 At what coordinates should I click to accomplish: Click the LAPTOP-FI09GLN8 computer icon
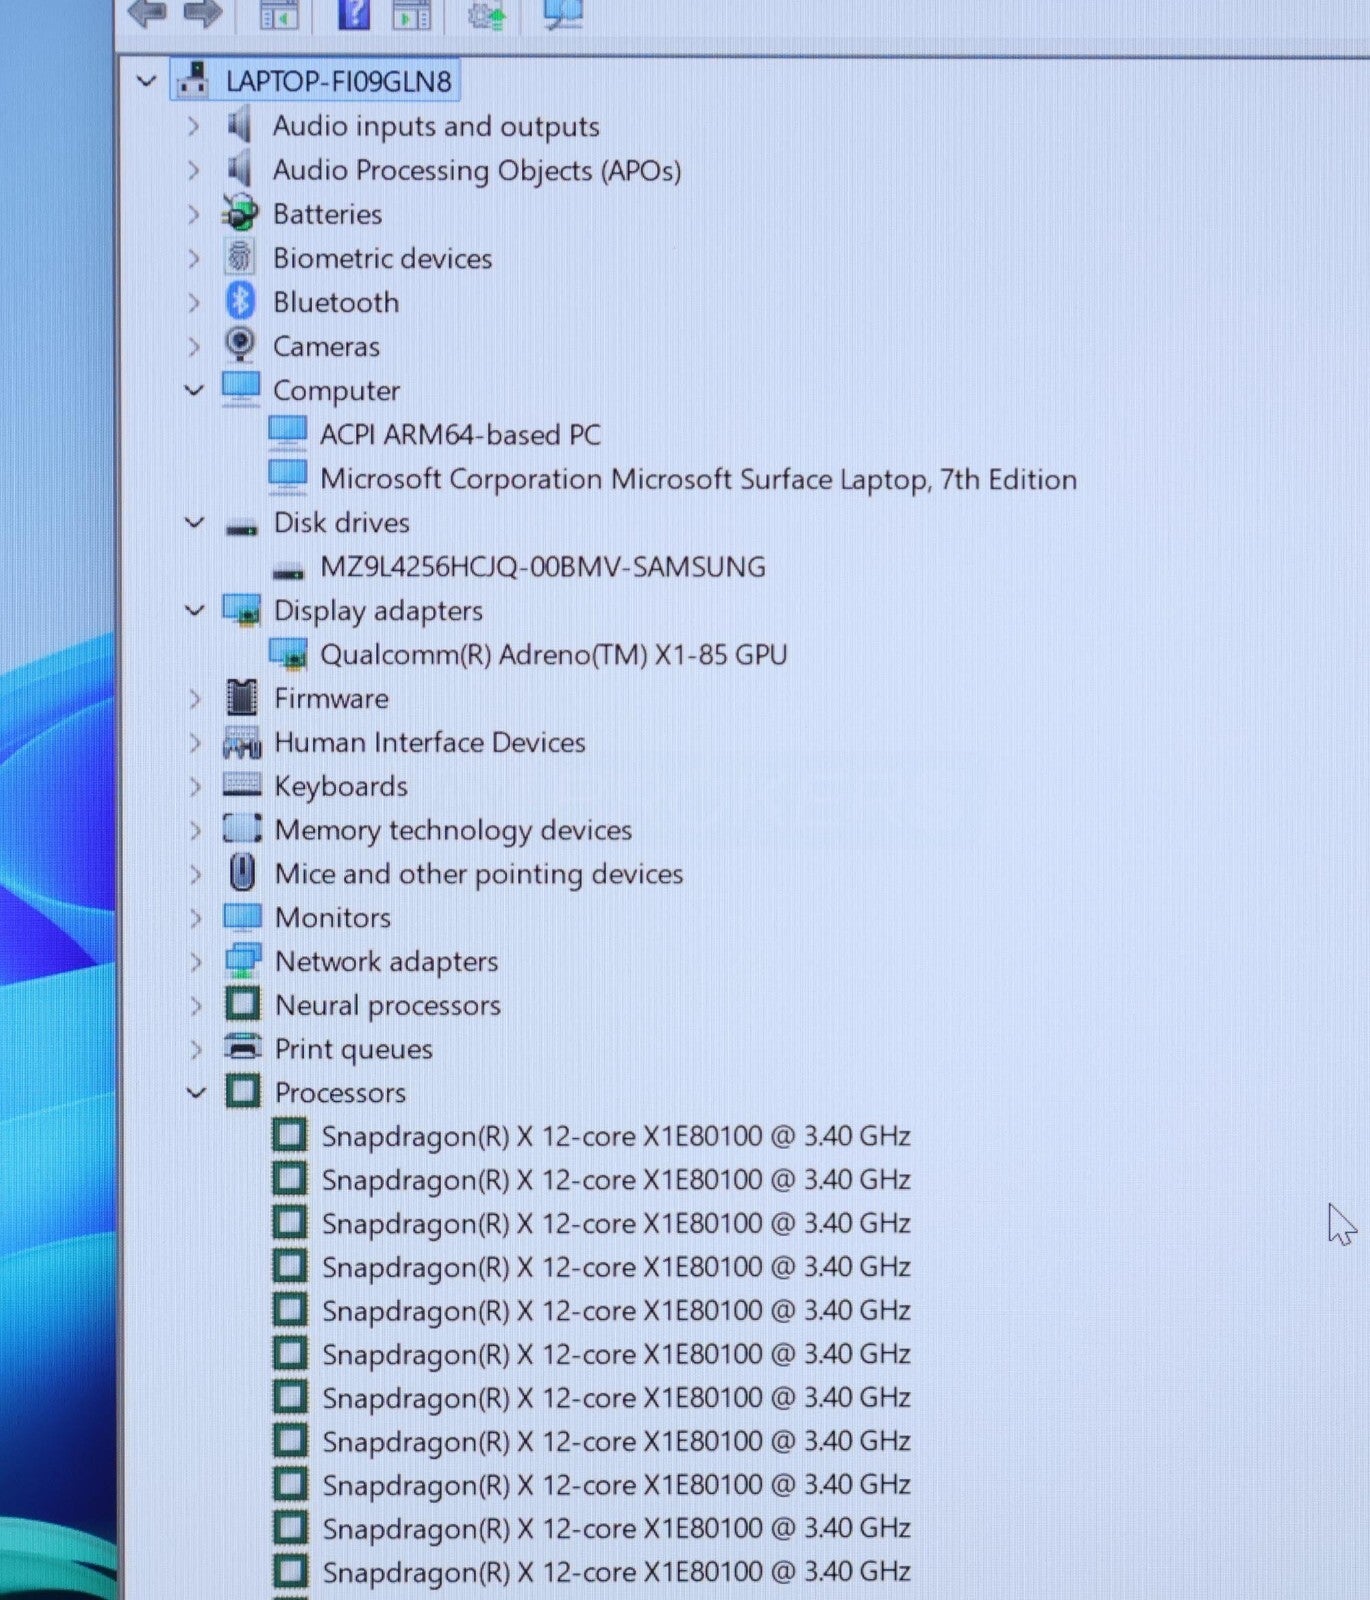[194, 80]
